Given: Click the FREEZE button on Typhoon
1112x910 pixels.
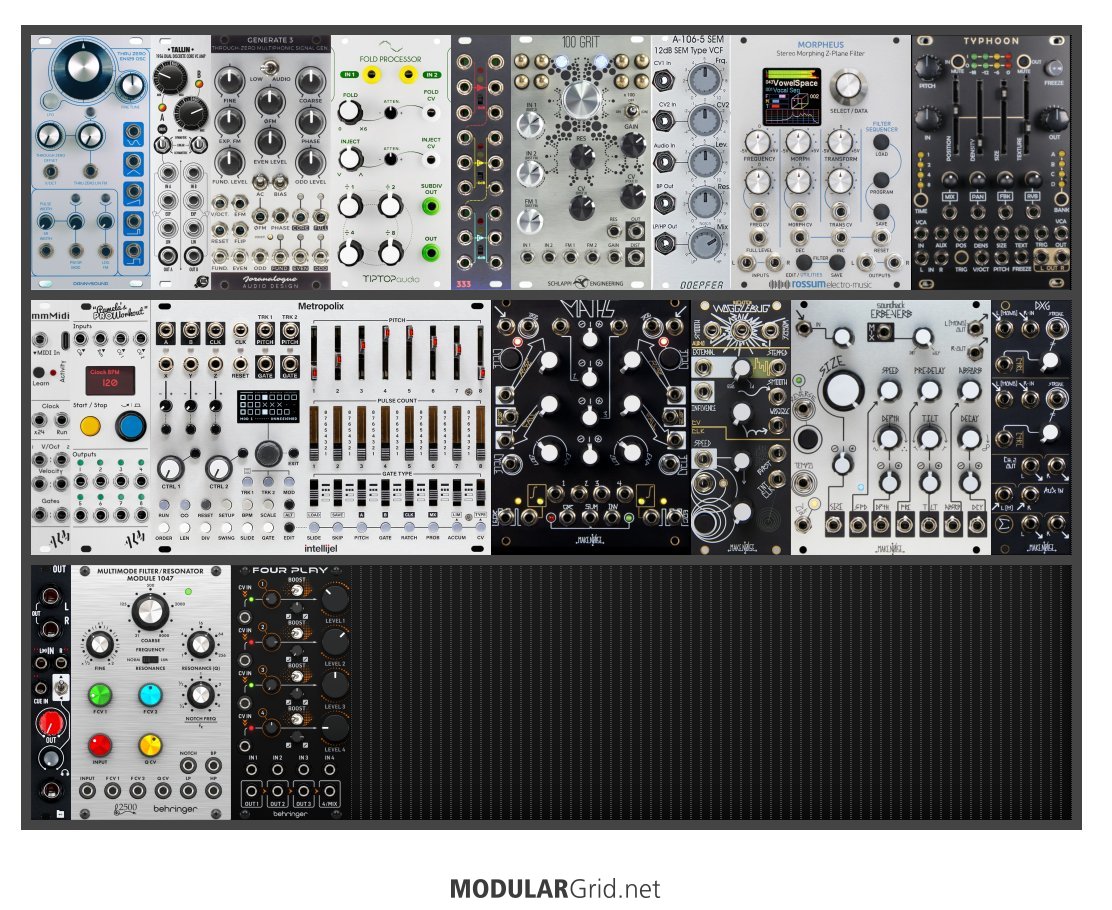Looking at the screenshot, I should tap(1054, 67).
